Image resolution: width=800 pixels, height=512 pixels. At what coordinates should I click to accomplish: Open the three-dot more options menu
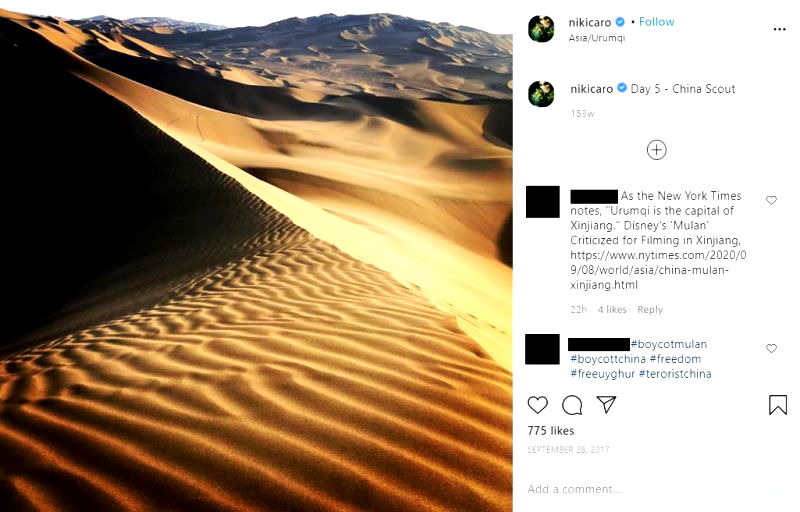779,29
